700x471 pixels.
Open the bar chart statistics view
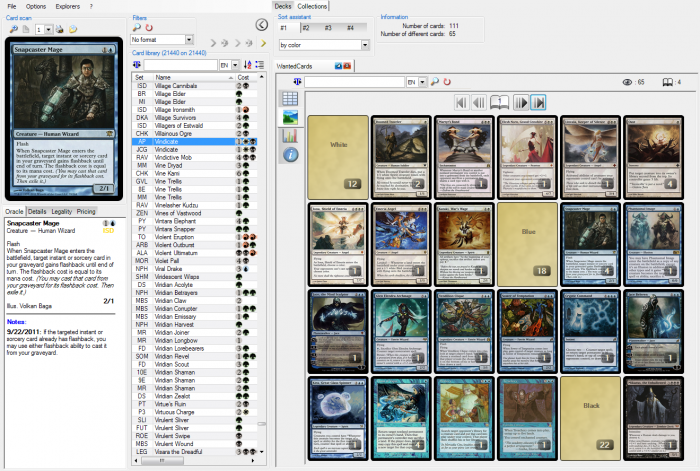[x=290, y=136]
